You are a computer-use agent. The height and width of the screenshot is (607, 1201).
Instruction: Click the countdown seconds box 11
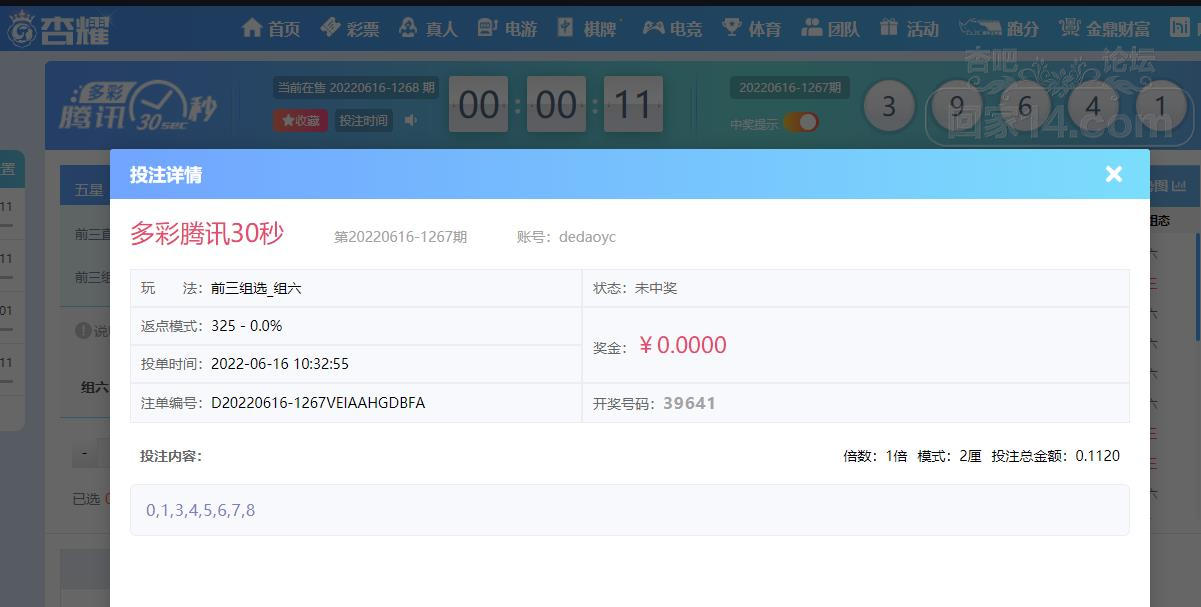pyautogui.click(x=633, y=104)
